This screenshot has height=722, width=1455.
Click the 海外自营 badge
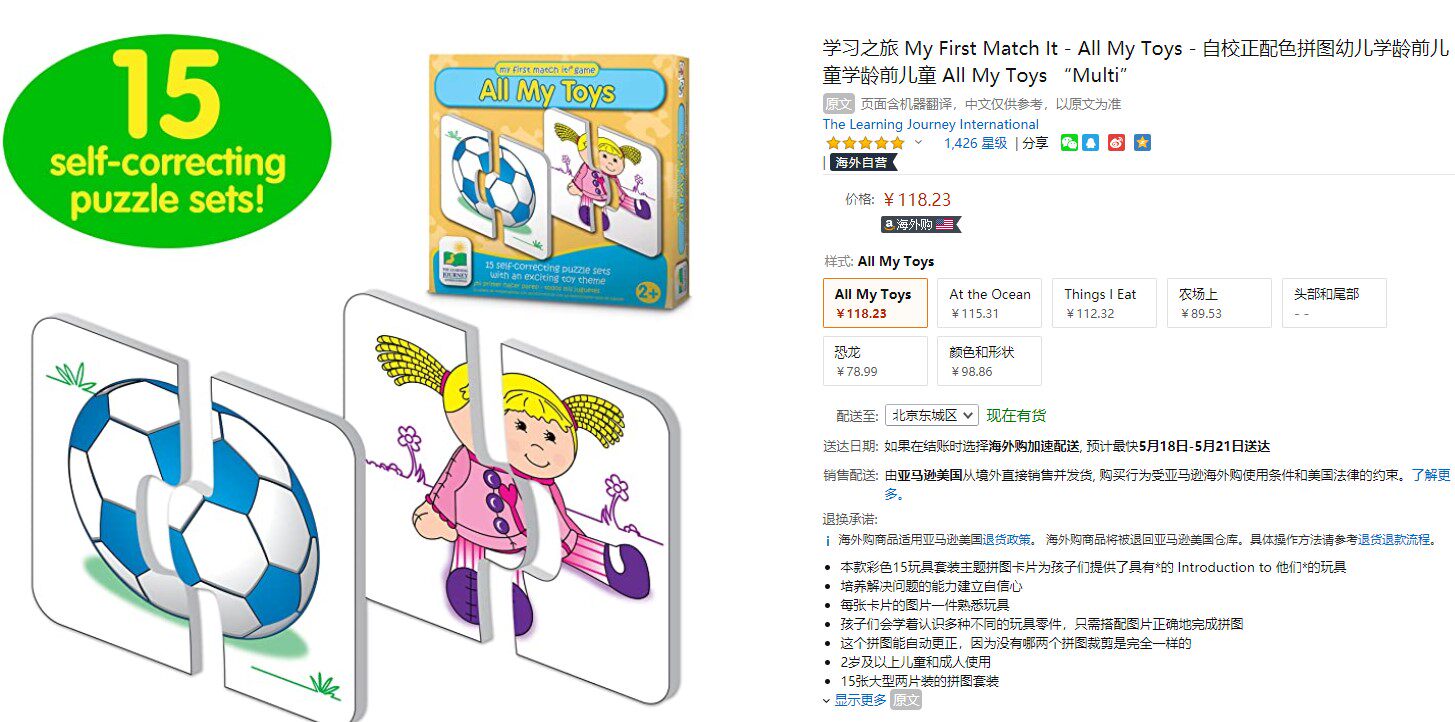click(861, 163)
